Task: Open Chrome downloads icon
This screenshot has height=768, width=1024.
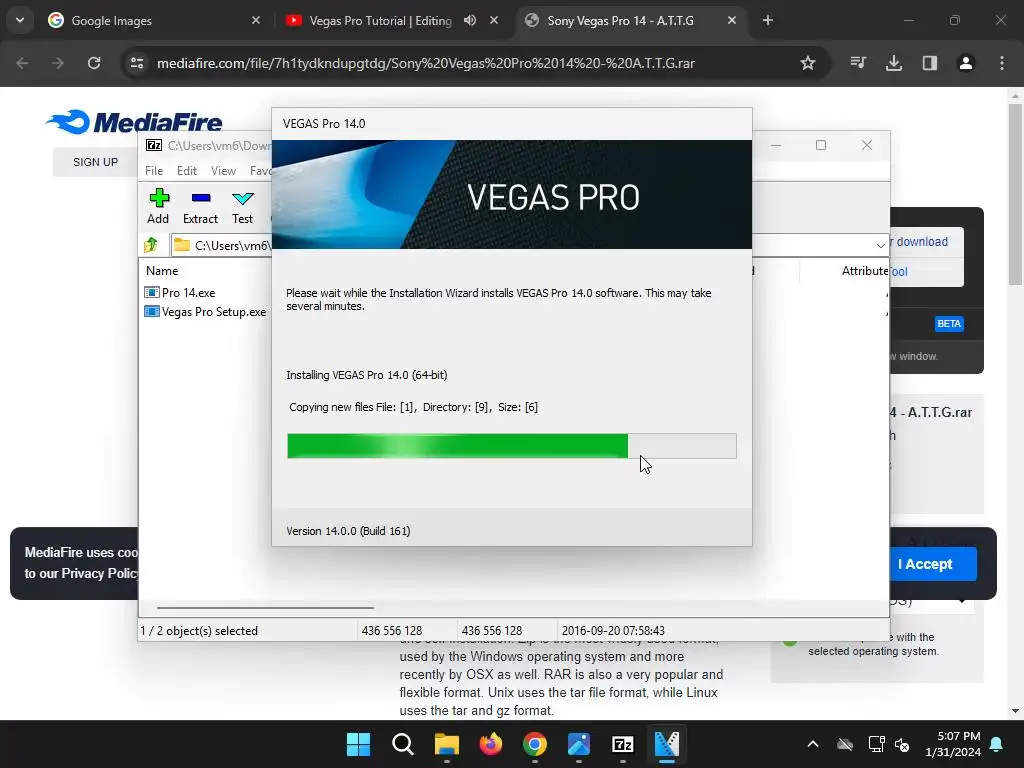Action: pyautogui.click(x=894, y=63)
